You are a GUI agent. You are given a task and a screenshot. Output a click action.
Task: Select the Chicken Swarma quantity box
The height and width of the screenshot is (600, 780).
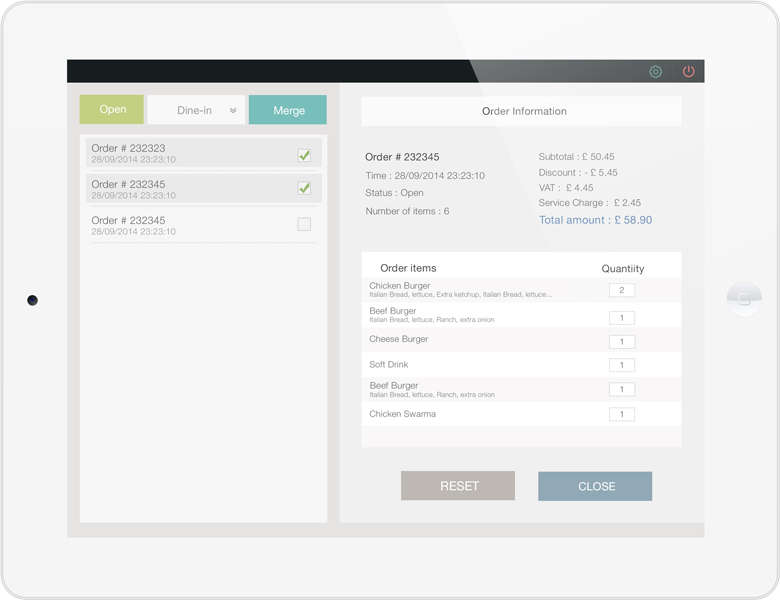coord(622,414)
